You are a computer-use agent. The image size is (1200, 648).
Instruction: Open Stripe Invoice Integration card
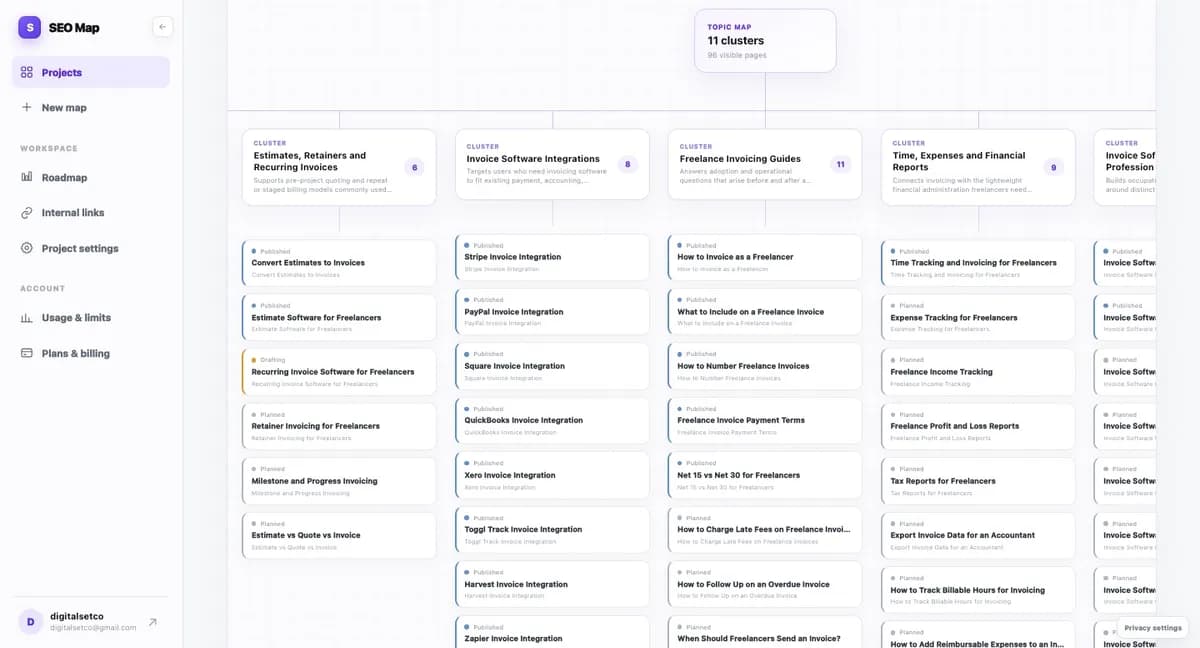[x=552, y=257]
